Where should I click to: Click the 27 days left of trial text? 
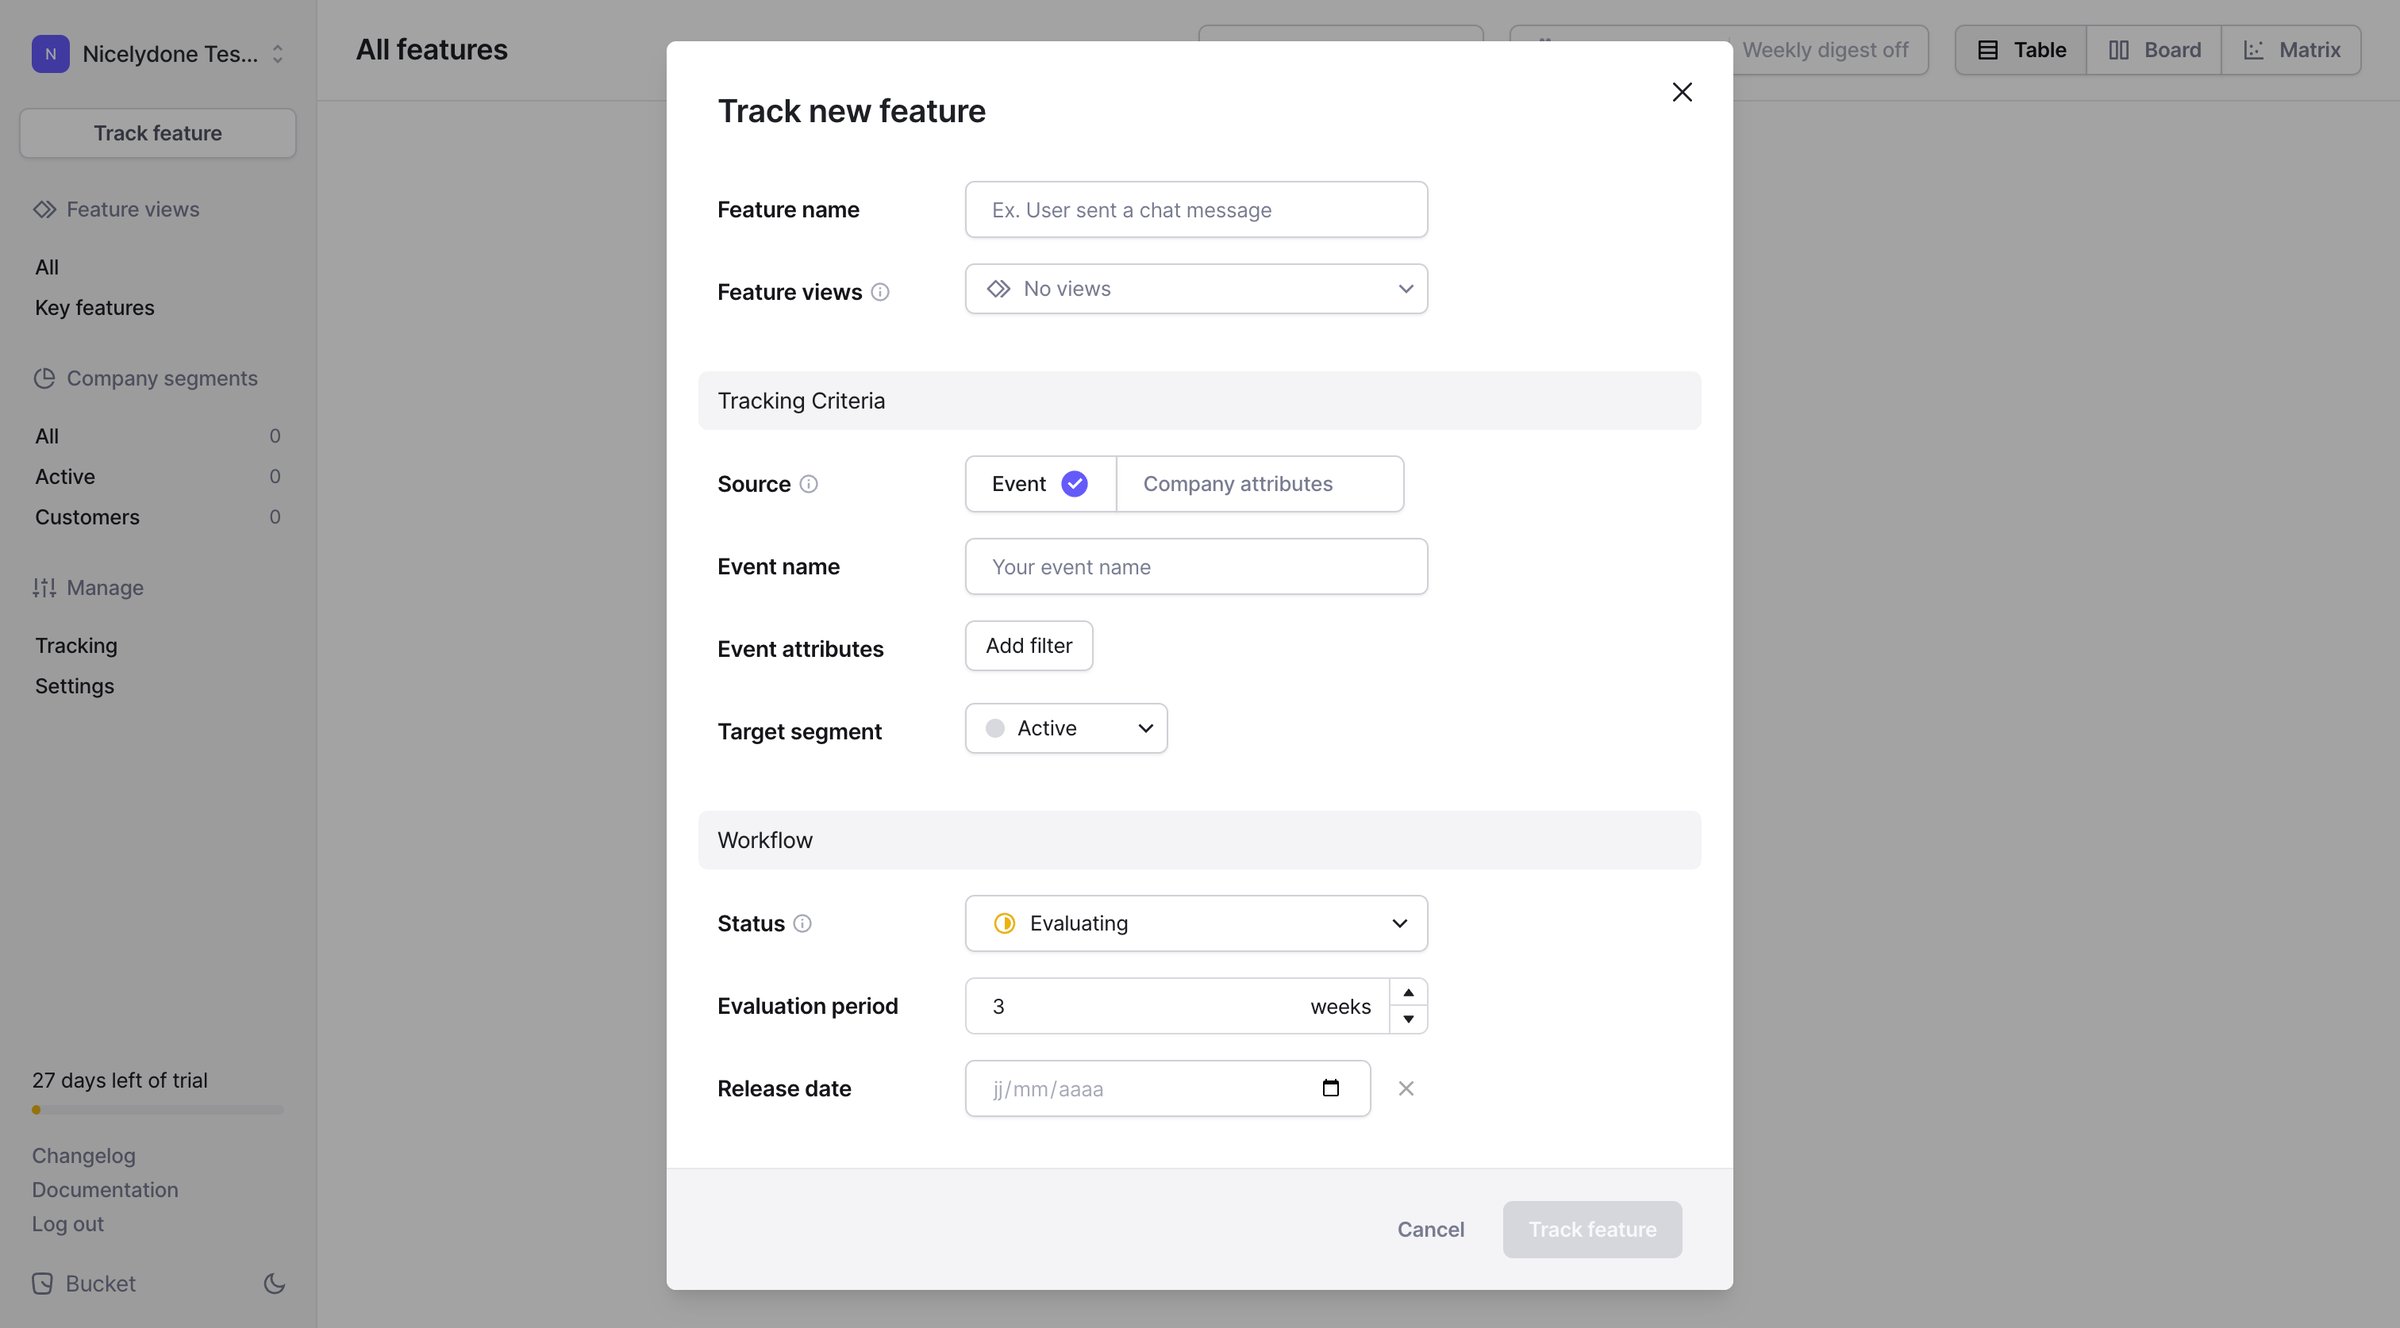pyautogui.click(x=120, y=1080)
